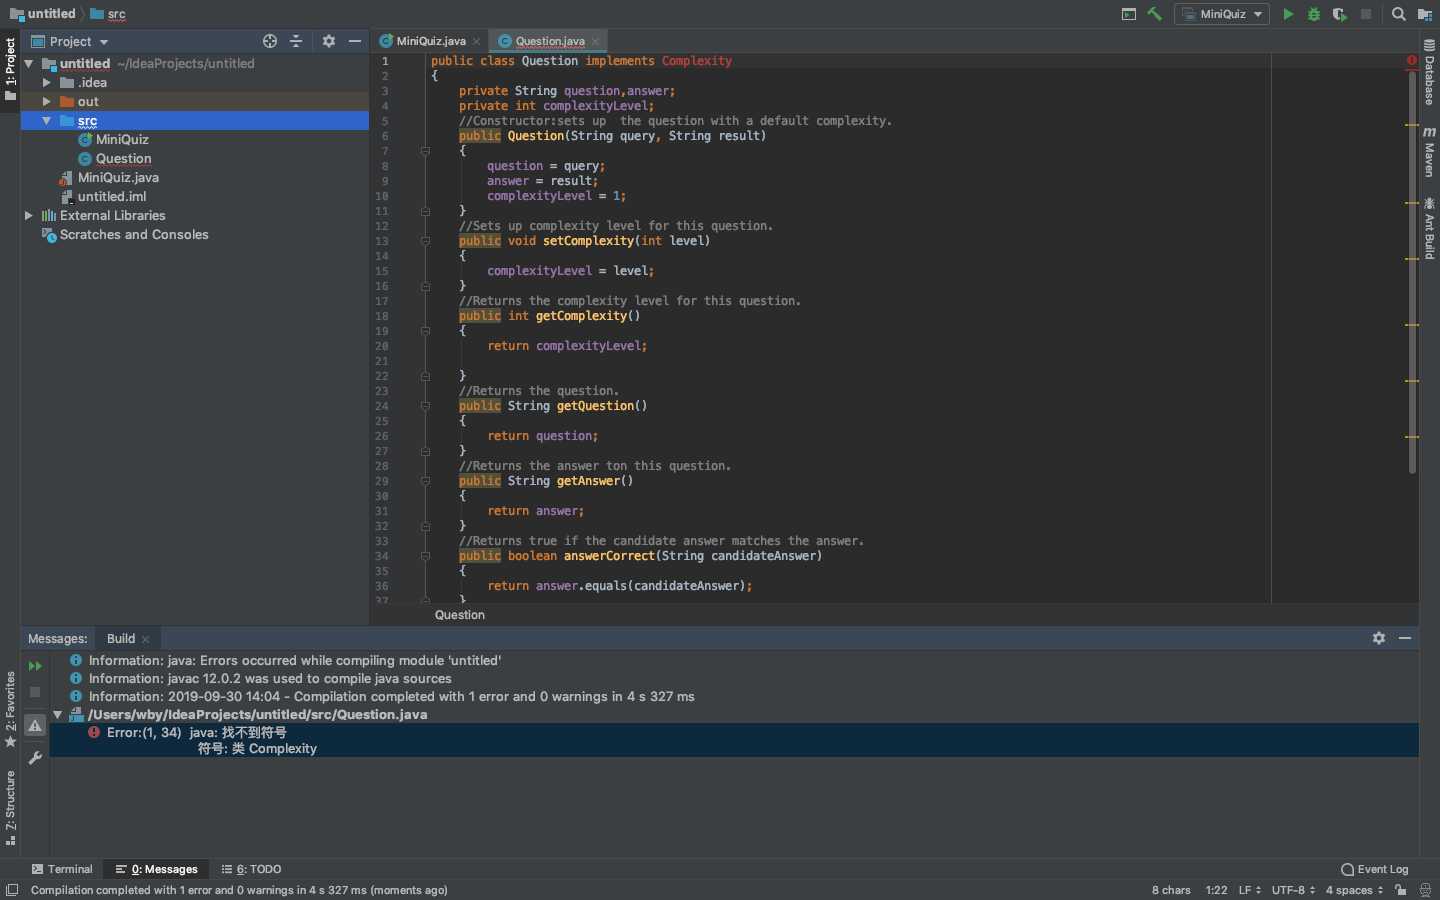Change UTF-8 file encoding
The width and height of the screenshot is (1440, 900).
pos(1293,890)
